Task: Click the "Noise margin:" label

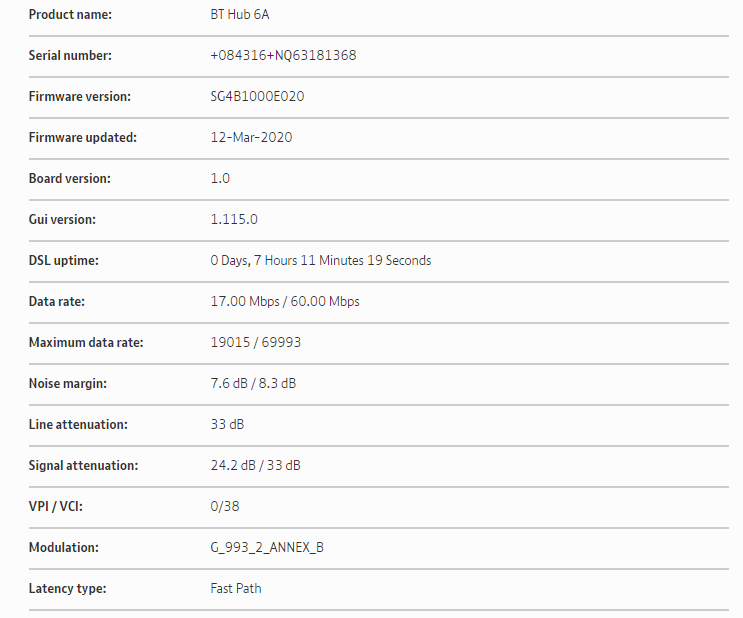Action: [68, 384]
